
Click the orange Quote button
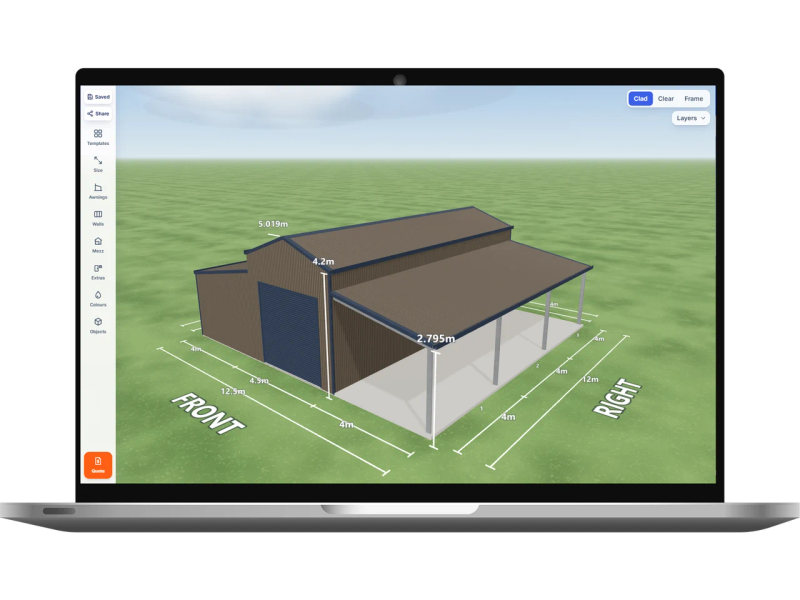[98, 465]
